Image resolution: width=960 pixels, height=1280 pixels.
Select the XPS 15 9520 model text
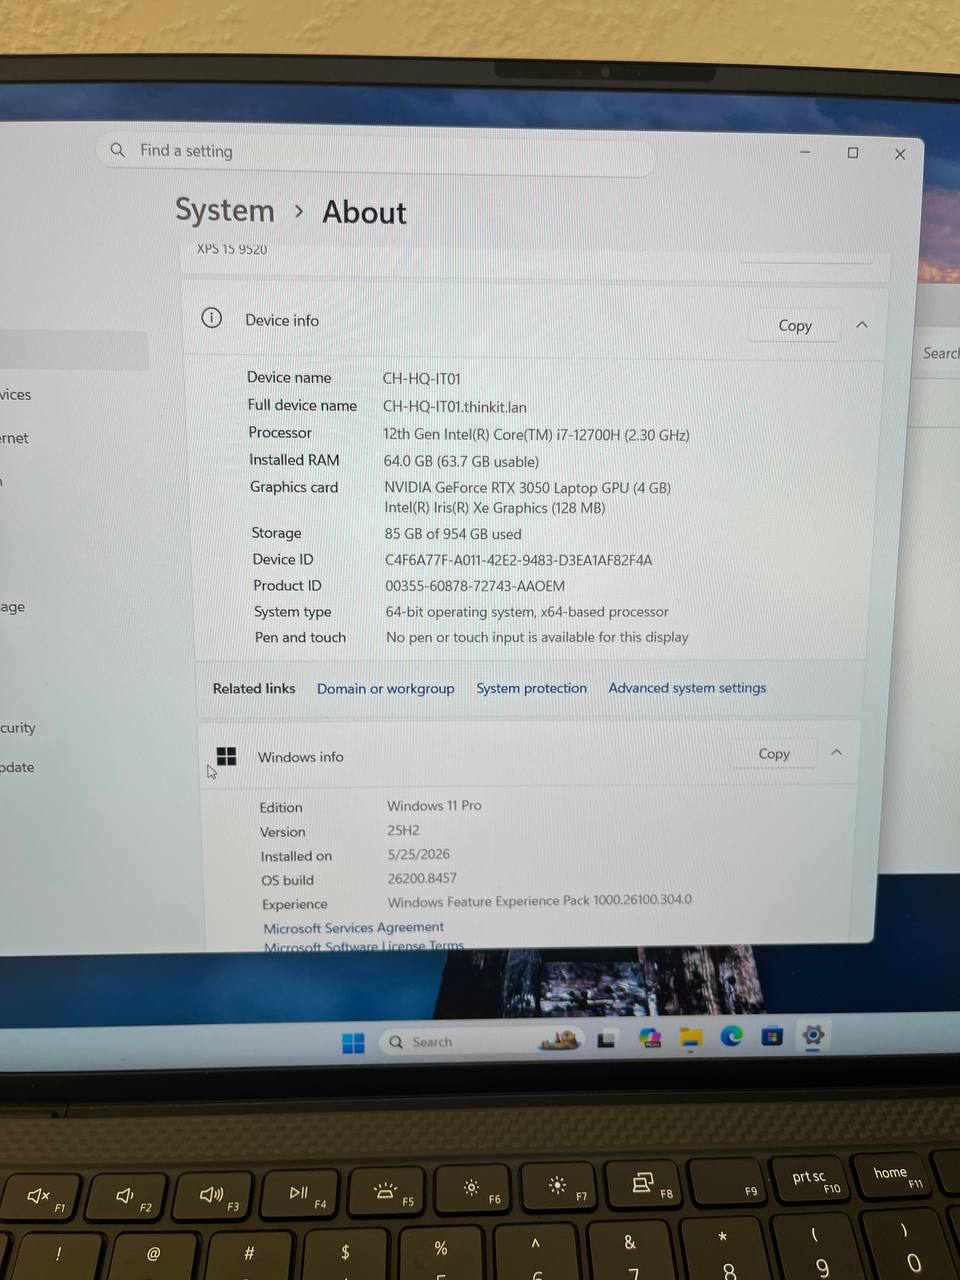[232, 249]
